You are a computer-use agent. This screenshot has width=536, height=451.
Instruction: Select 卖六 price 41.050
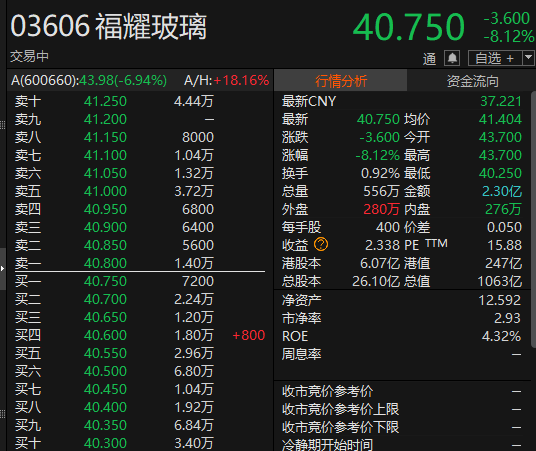coord(105,173)
